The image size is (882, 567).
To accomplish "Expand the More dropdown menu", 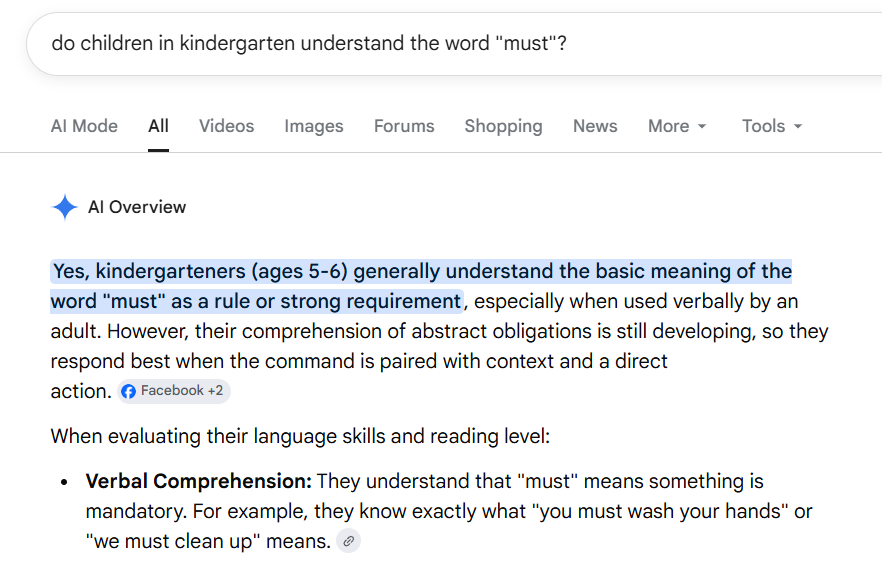I will (x=677, y=126).
